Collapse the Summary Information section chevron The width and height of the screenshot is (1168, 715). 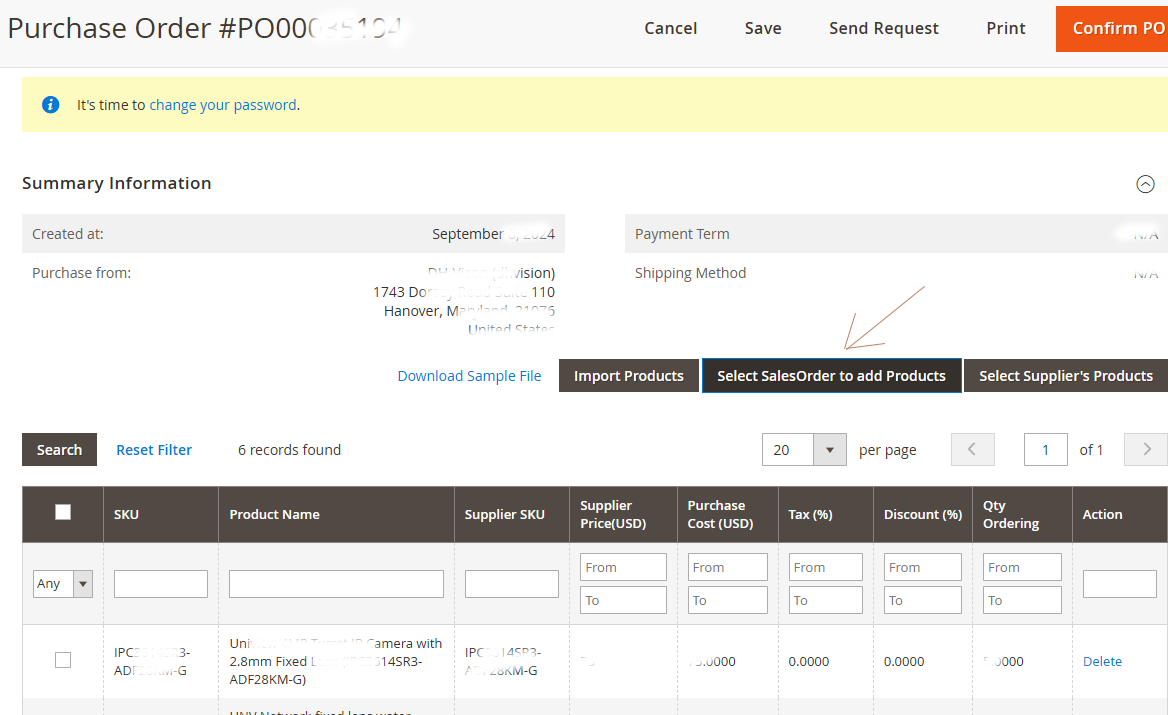[x=1145, y=184]
